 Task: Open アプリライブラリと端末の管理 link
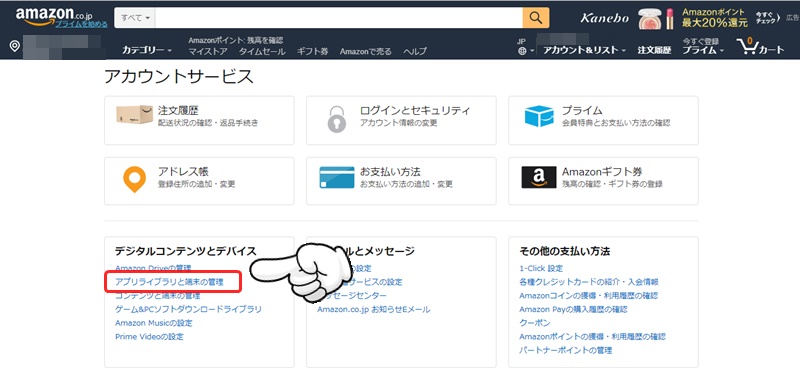pyautogui.click(x=169, y=282)
